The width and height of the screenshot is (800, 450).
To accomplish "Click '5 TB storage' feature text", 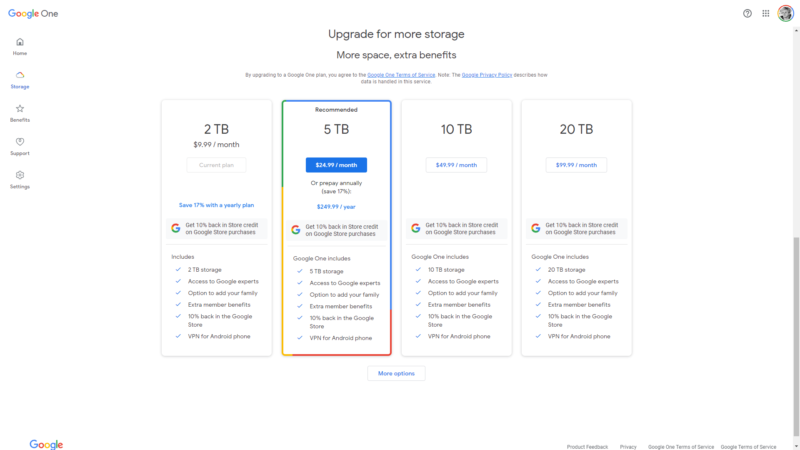I will [327, 271].
